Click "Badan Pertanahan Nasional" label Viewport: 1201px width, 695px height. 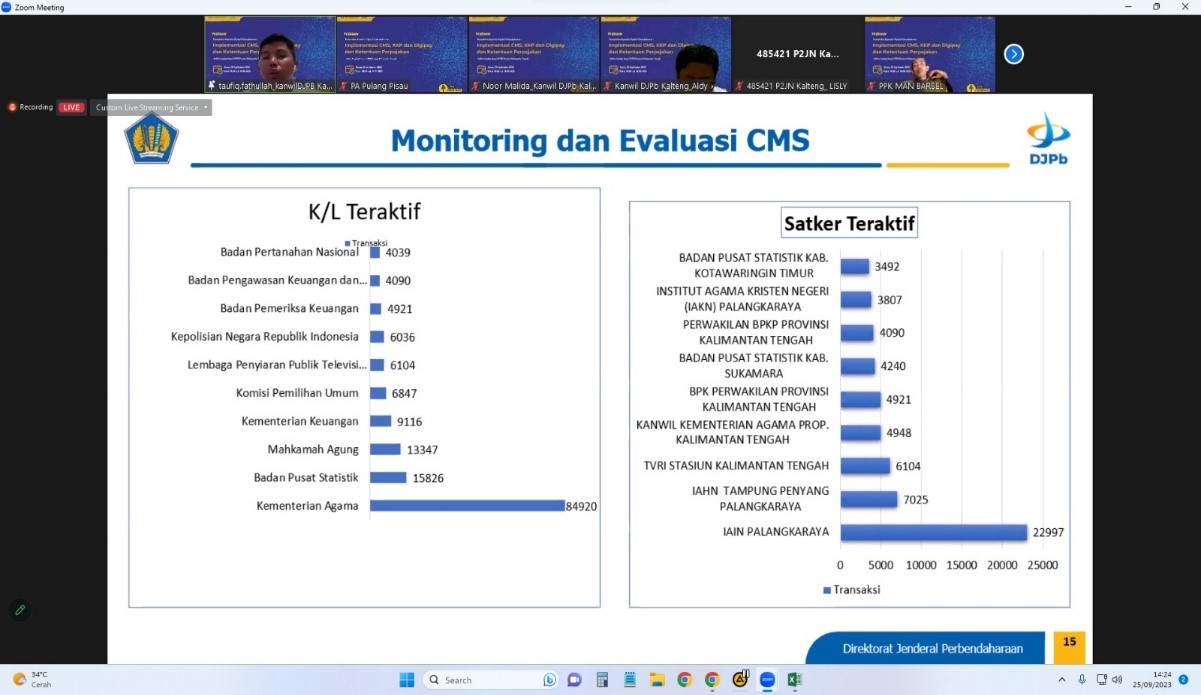[289, 252]
